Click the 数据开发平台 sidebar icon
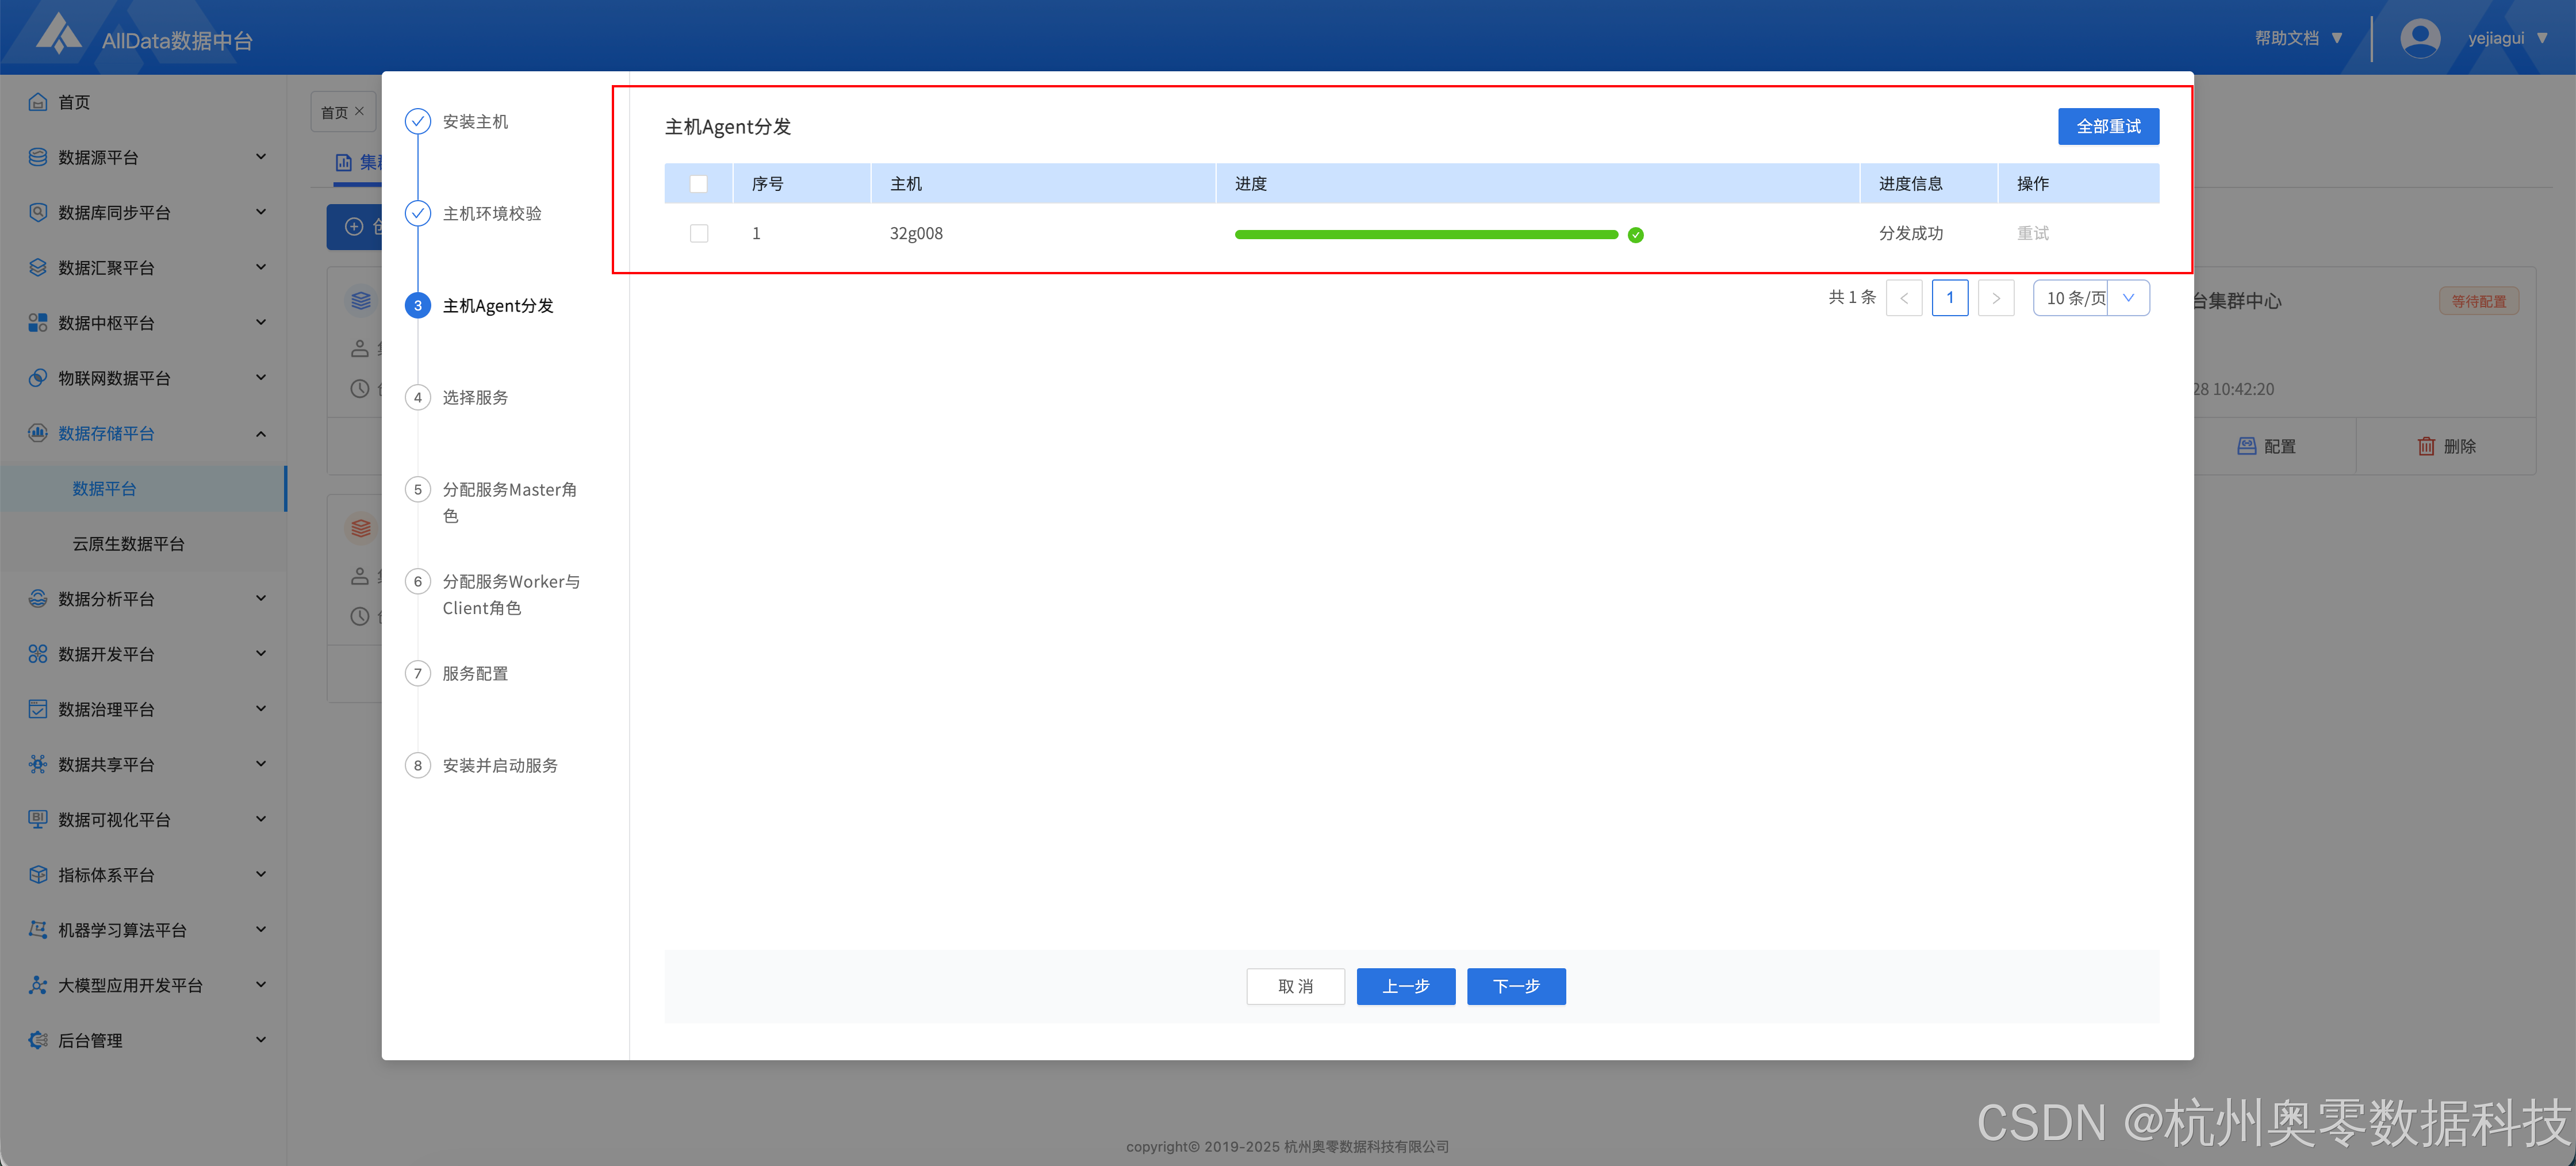This screenshot has width=2576, height=1166. pyautogui.click(x=38, y=653)
